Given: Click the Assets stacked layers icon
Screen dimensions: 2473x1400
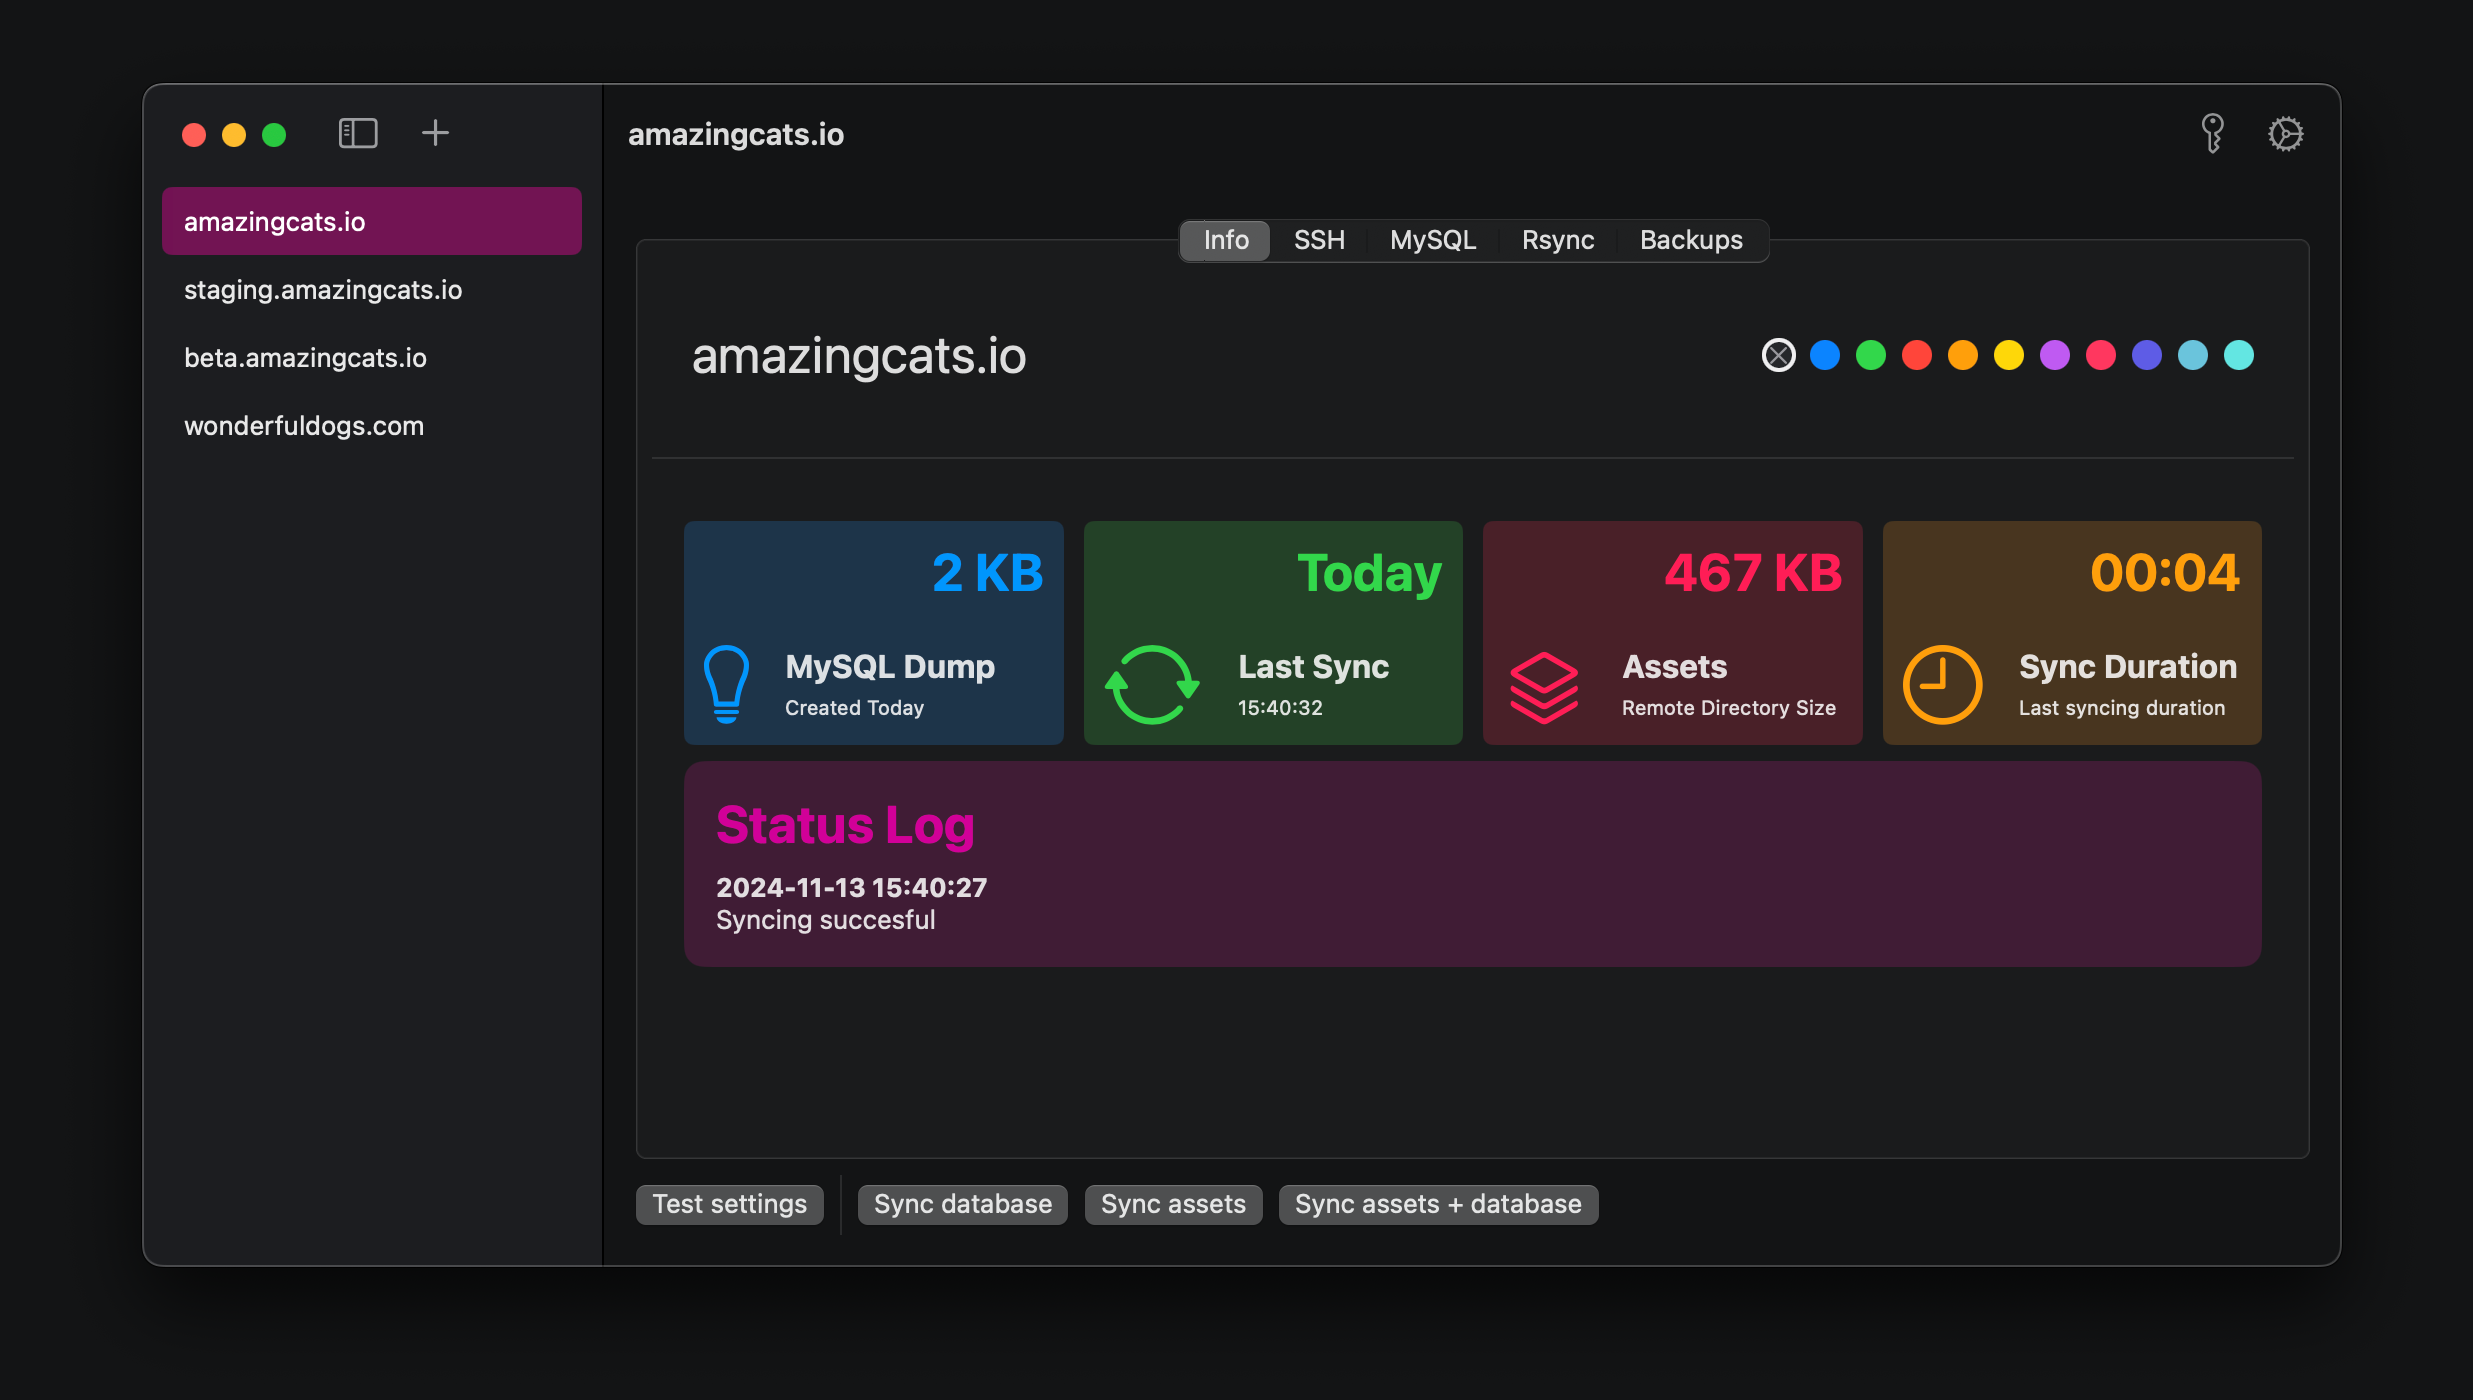Looking at the screenshot, I should point(1544,687).
